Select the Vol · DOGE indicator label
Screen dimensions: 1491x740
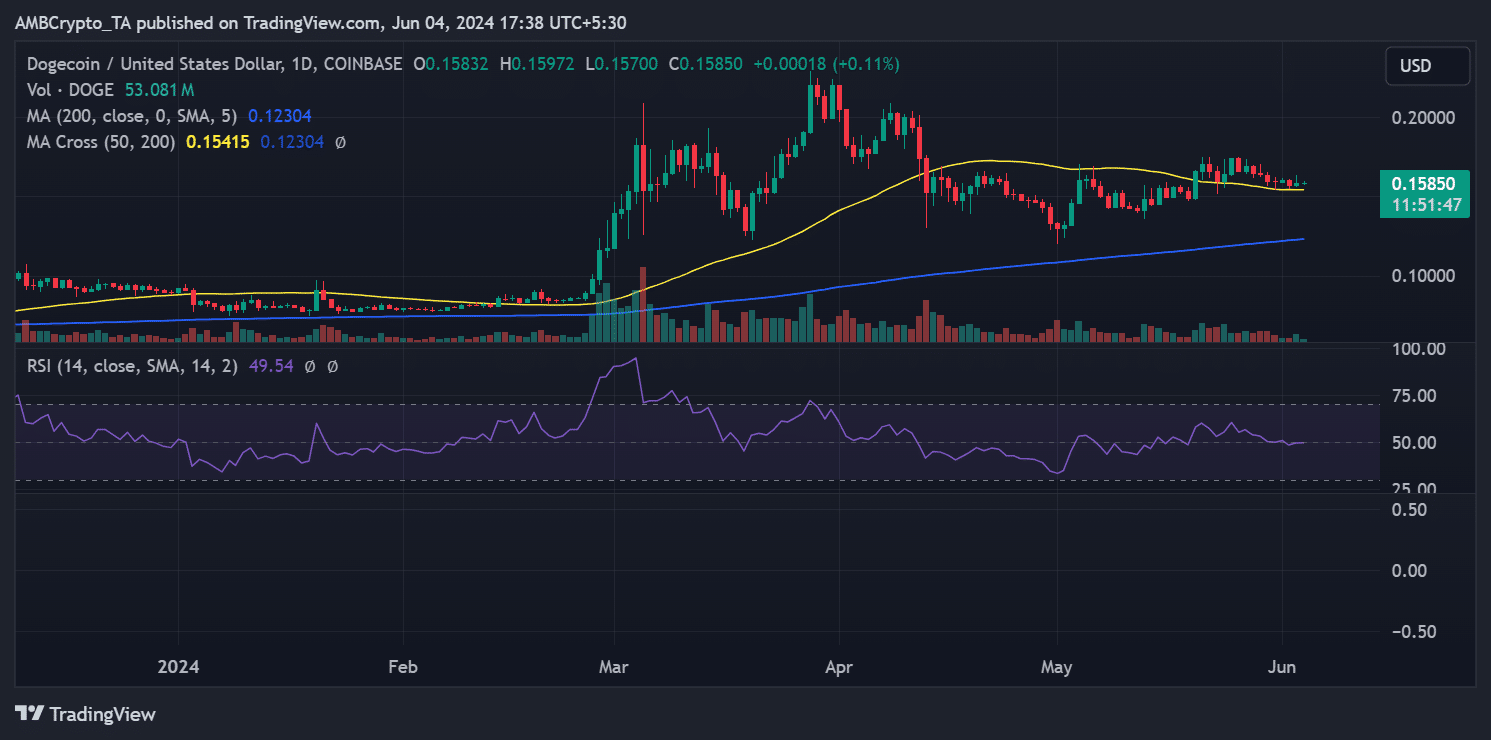click(x=70, y=90)
